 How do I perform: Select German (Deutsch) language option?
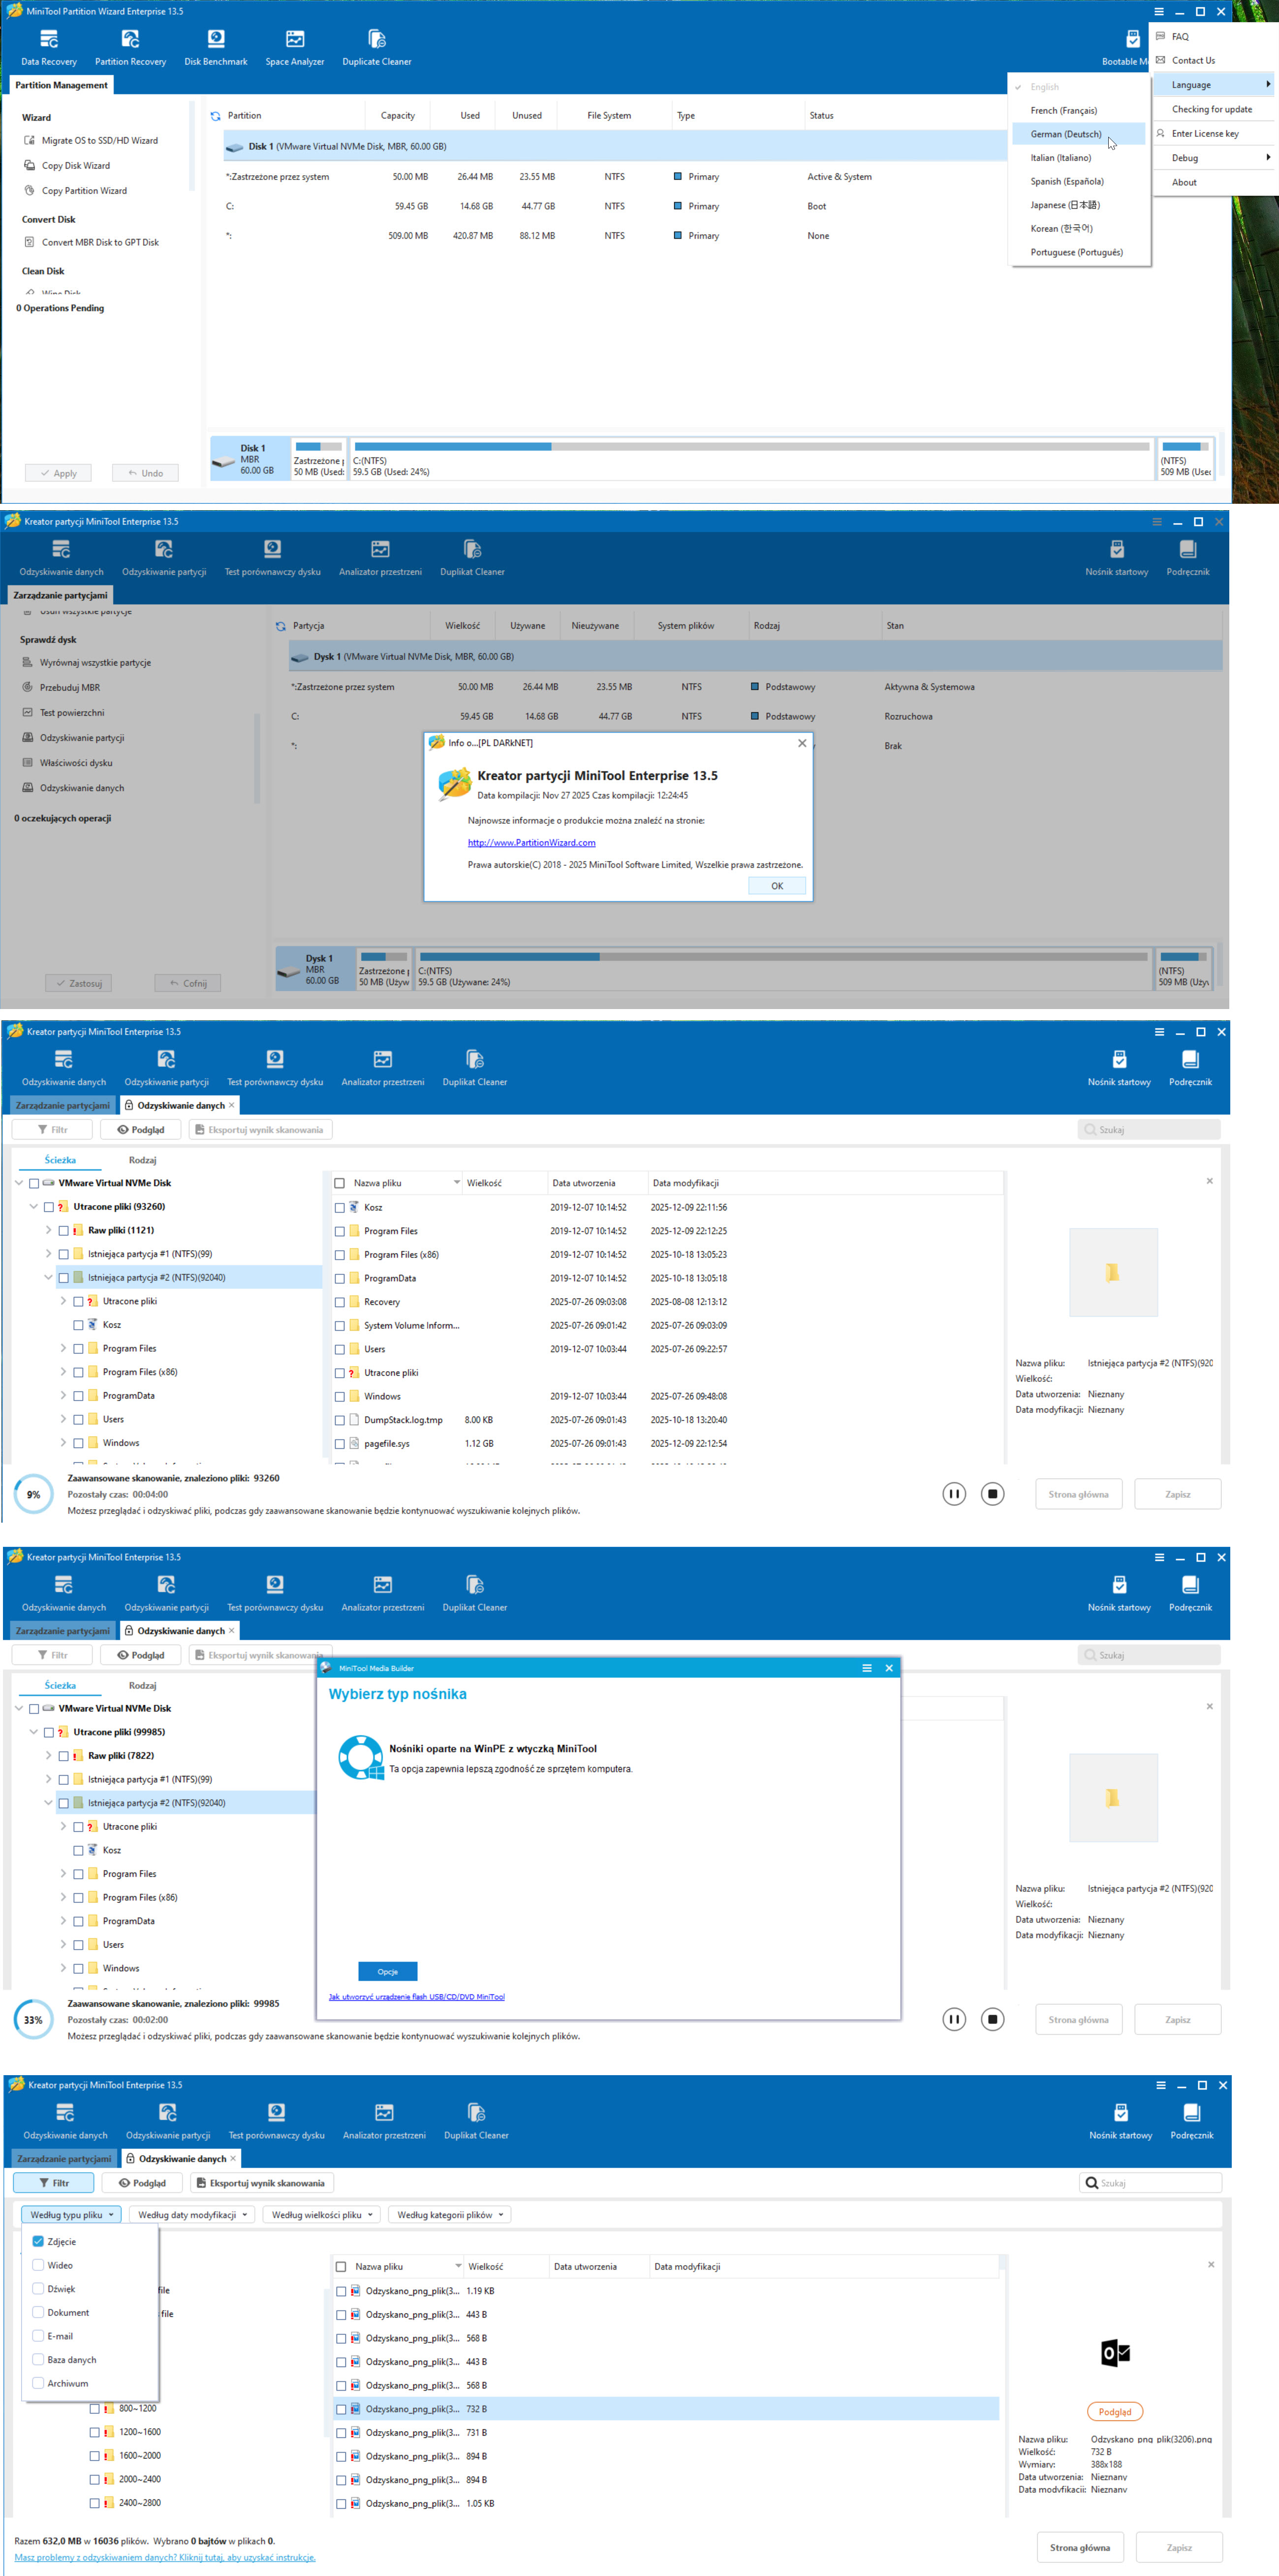[1065, 134]
